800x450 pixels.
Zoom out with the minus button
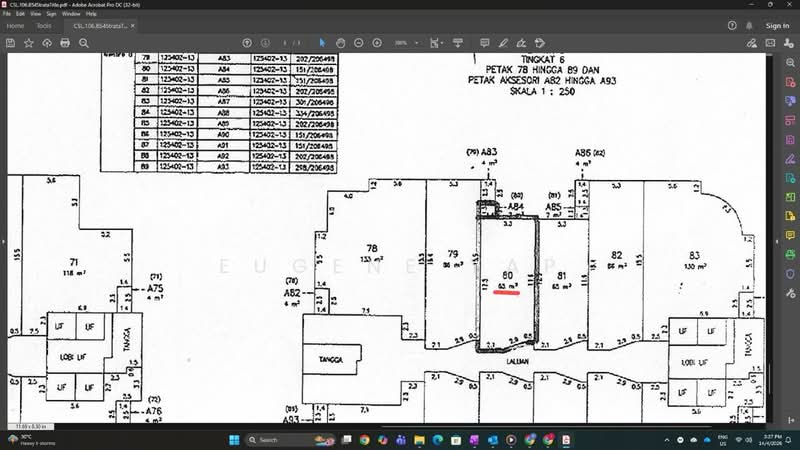click(x=359, y=43)
